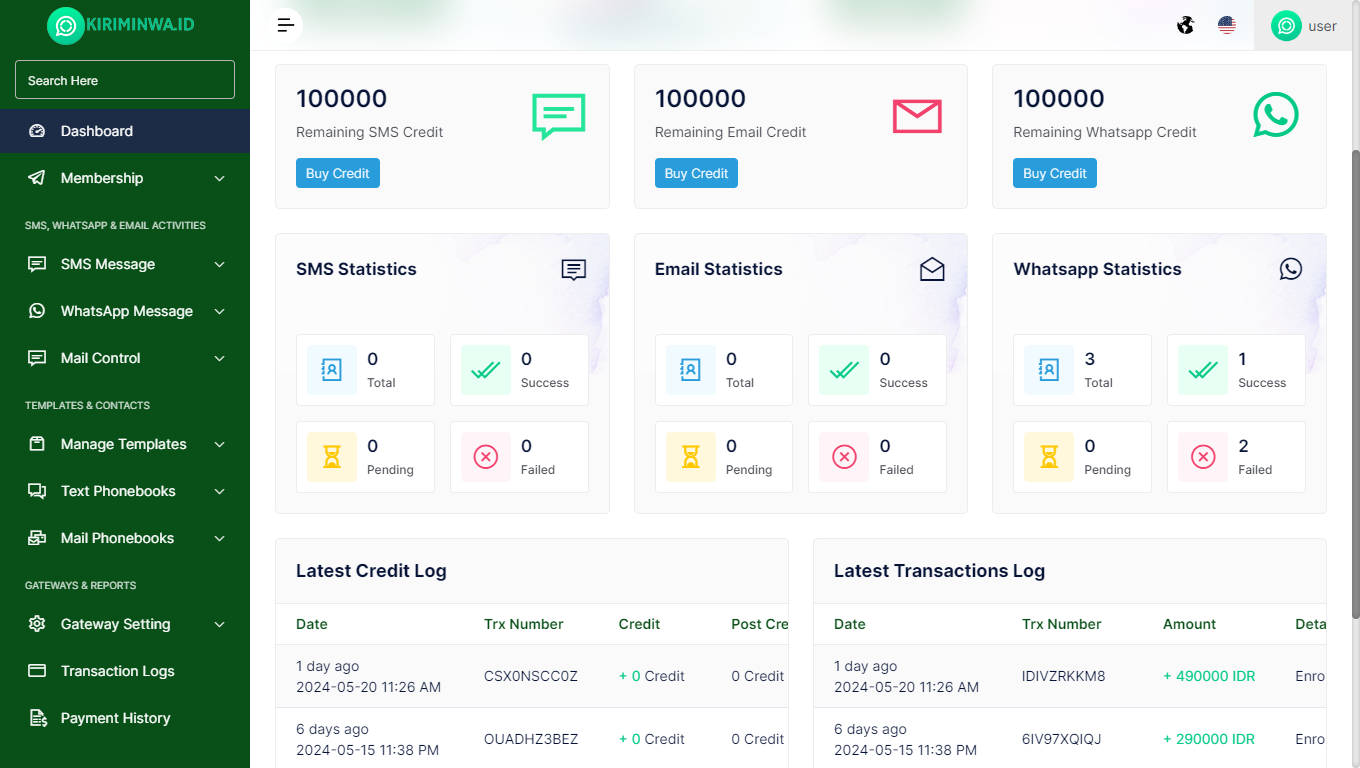Screen dimensions: 1360x768
Task: Select trx number IDIVZRKKM8
Action: point(1064,676)
